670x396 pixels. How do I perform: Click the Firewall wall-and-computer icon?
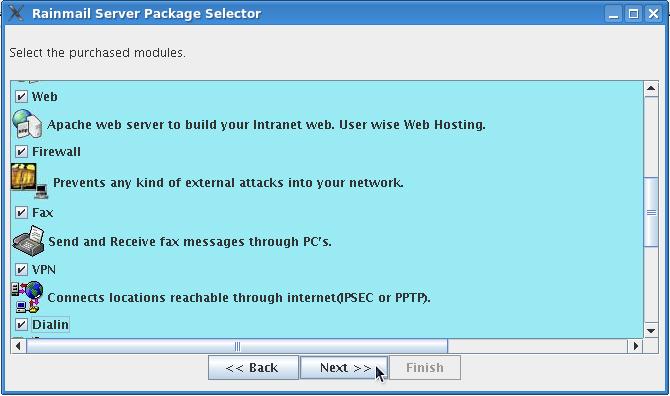(x=29, y=181)
